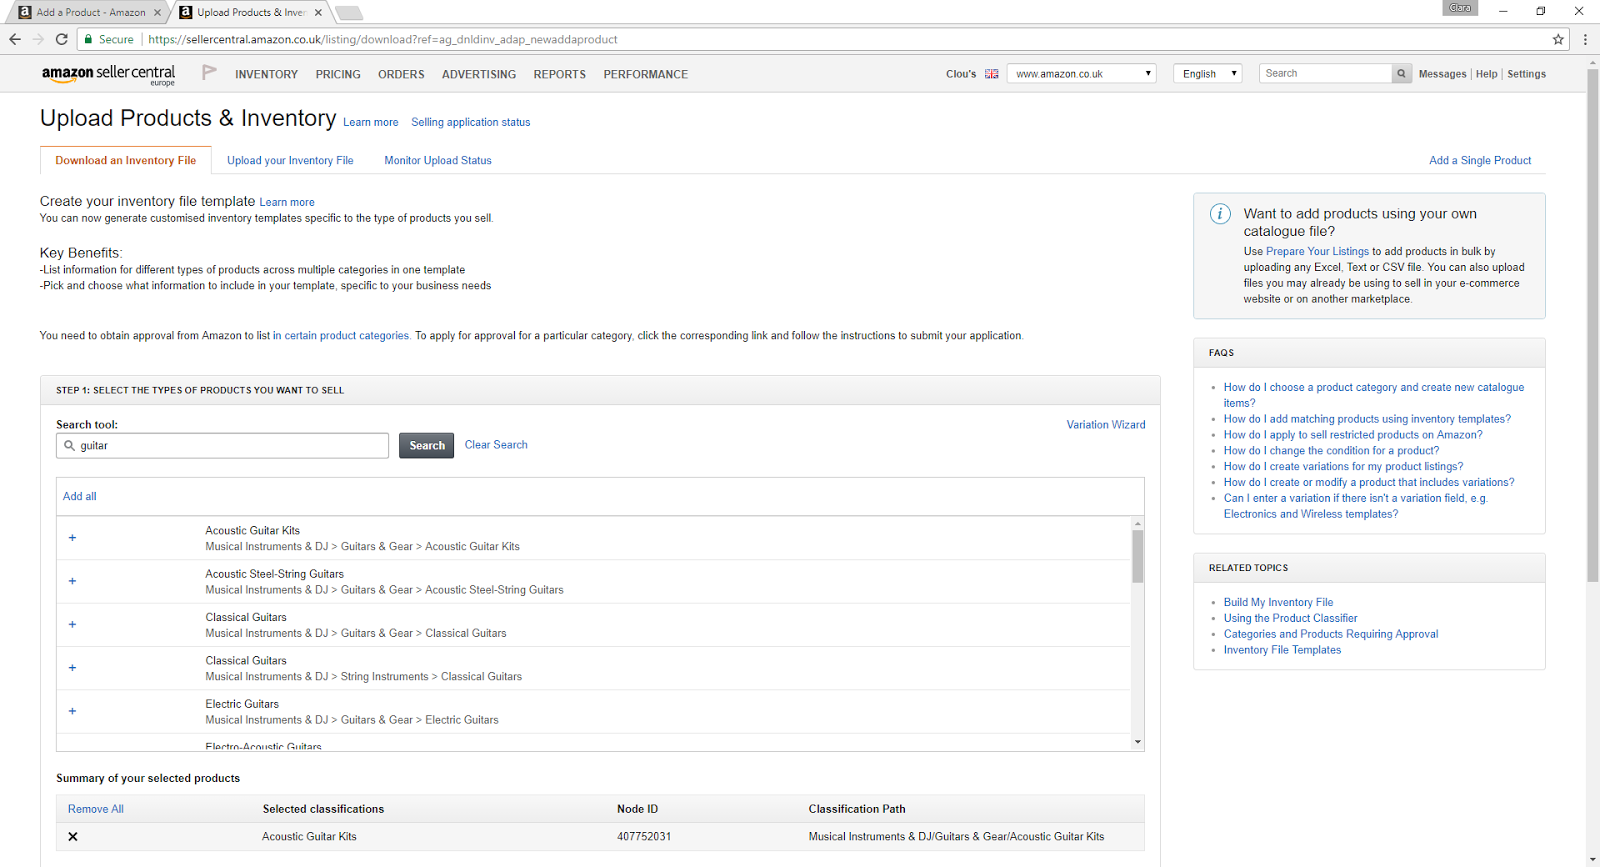Add Acoustic Steel-String Guitars with plus icon

click(72, 581)
